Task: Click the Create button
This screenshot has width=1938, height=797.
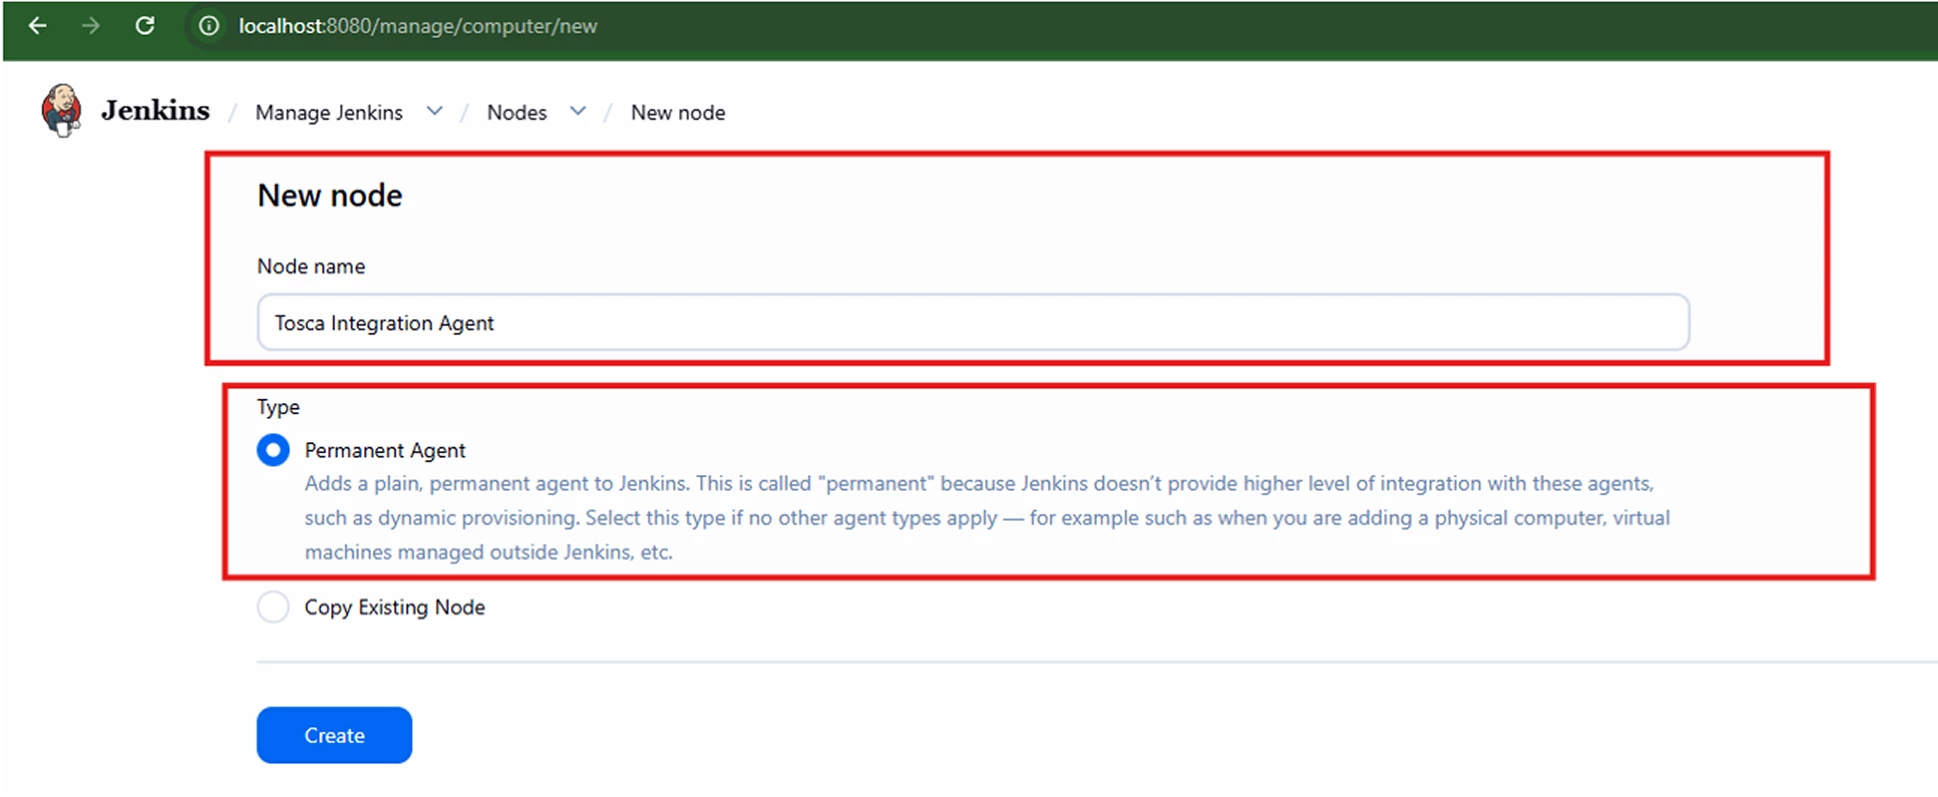Action: tap(334, 735)
